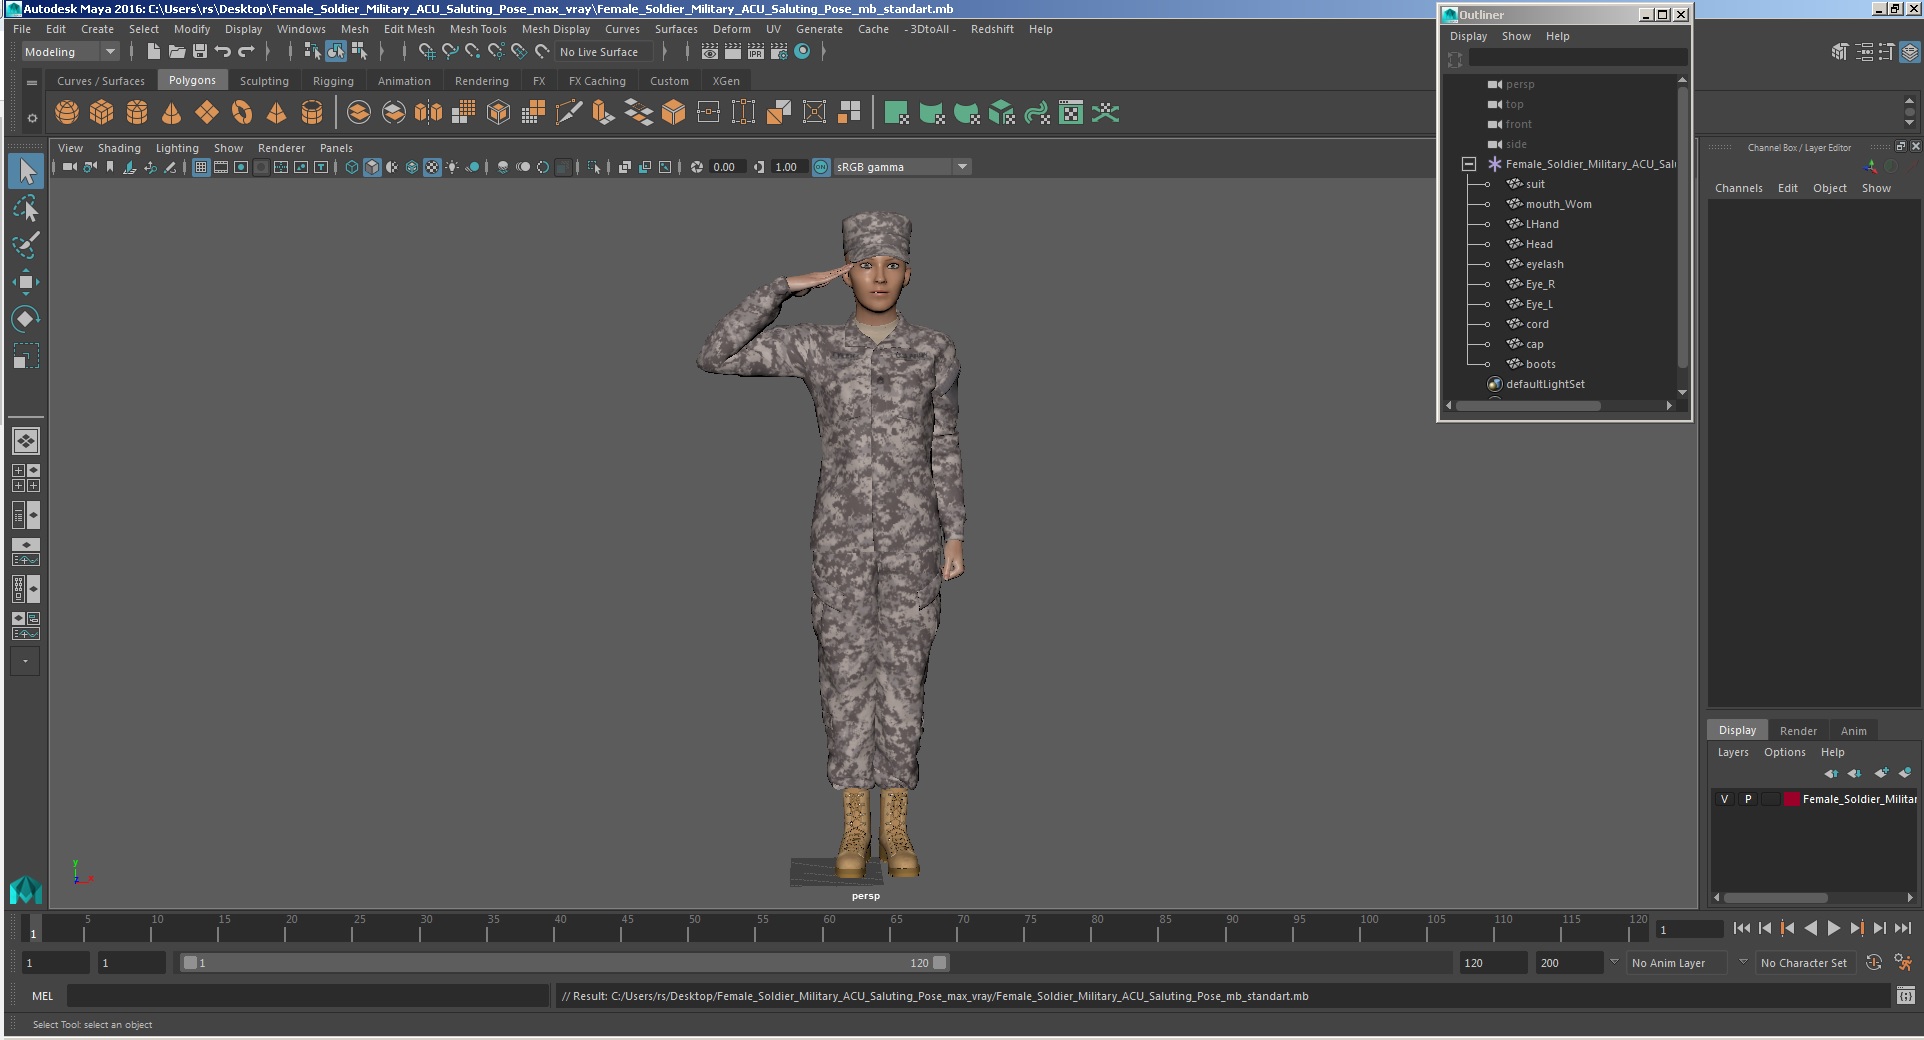Collapse the Female_Soldier_Military_ACU group in Outliner
The image size is (1924, 1040).
1469,164
